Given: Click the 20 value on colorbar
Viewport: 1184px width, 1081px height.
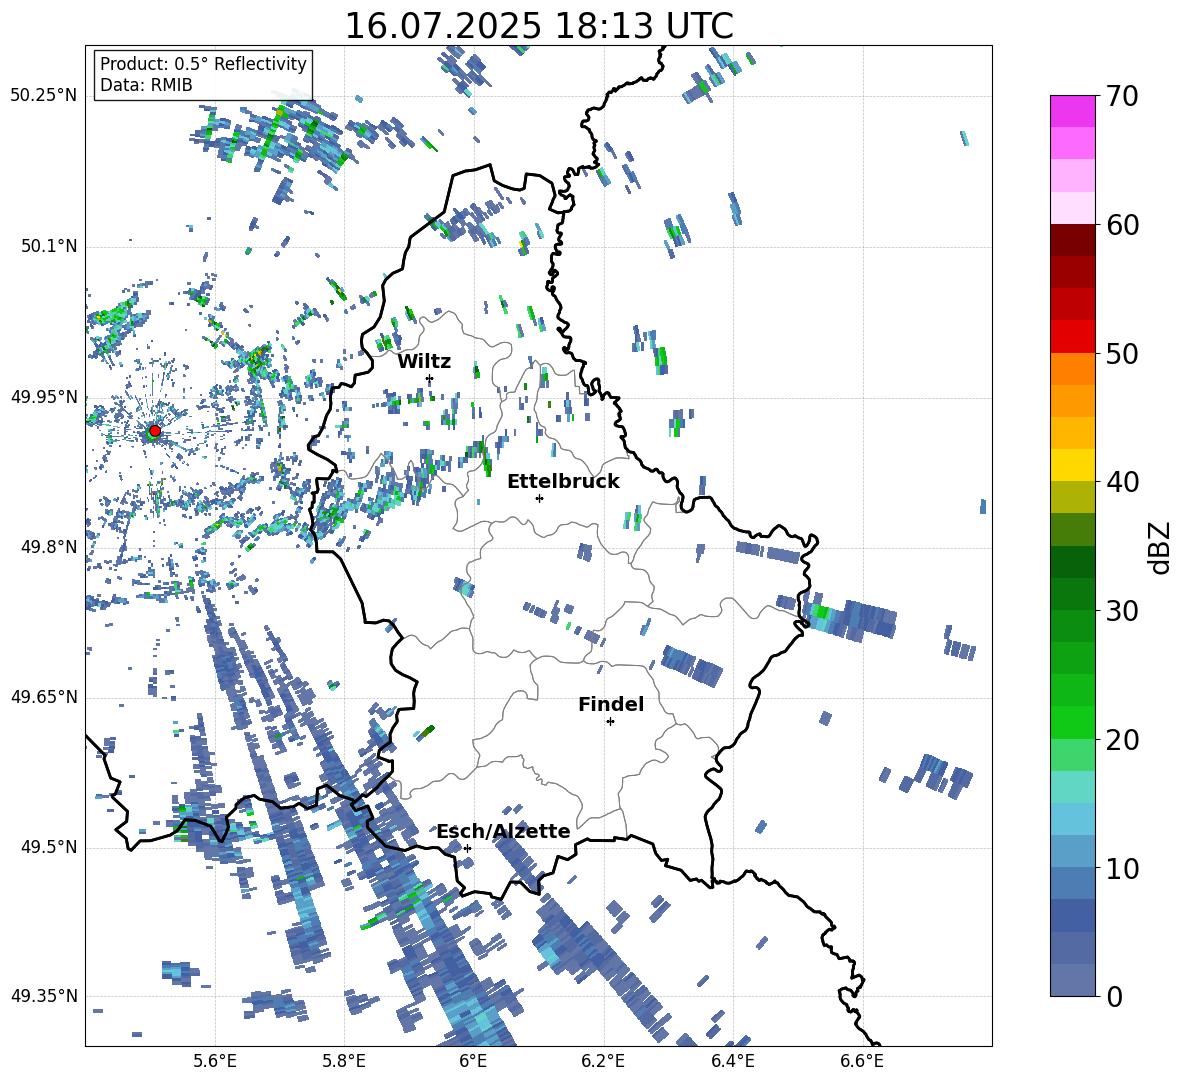Looking at the screenshot, I should (1122, 739).
